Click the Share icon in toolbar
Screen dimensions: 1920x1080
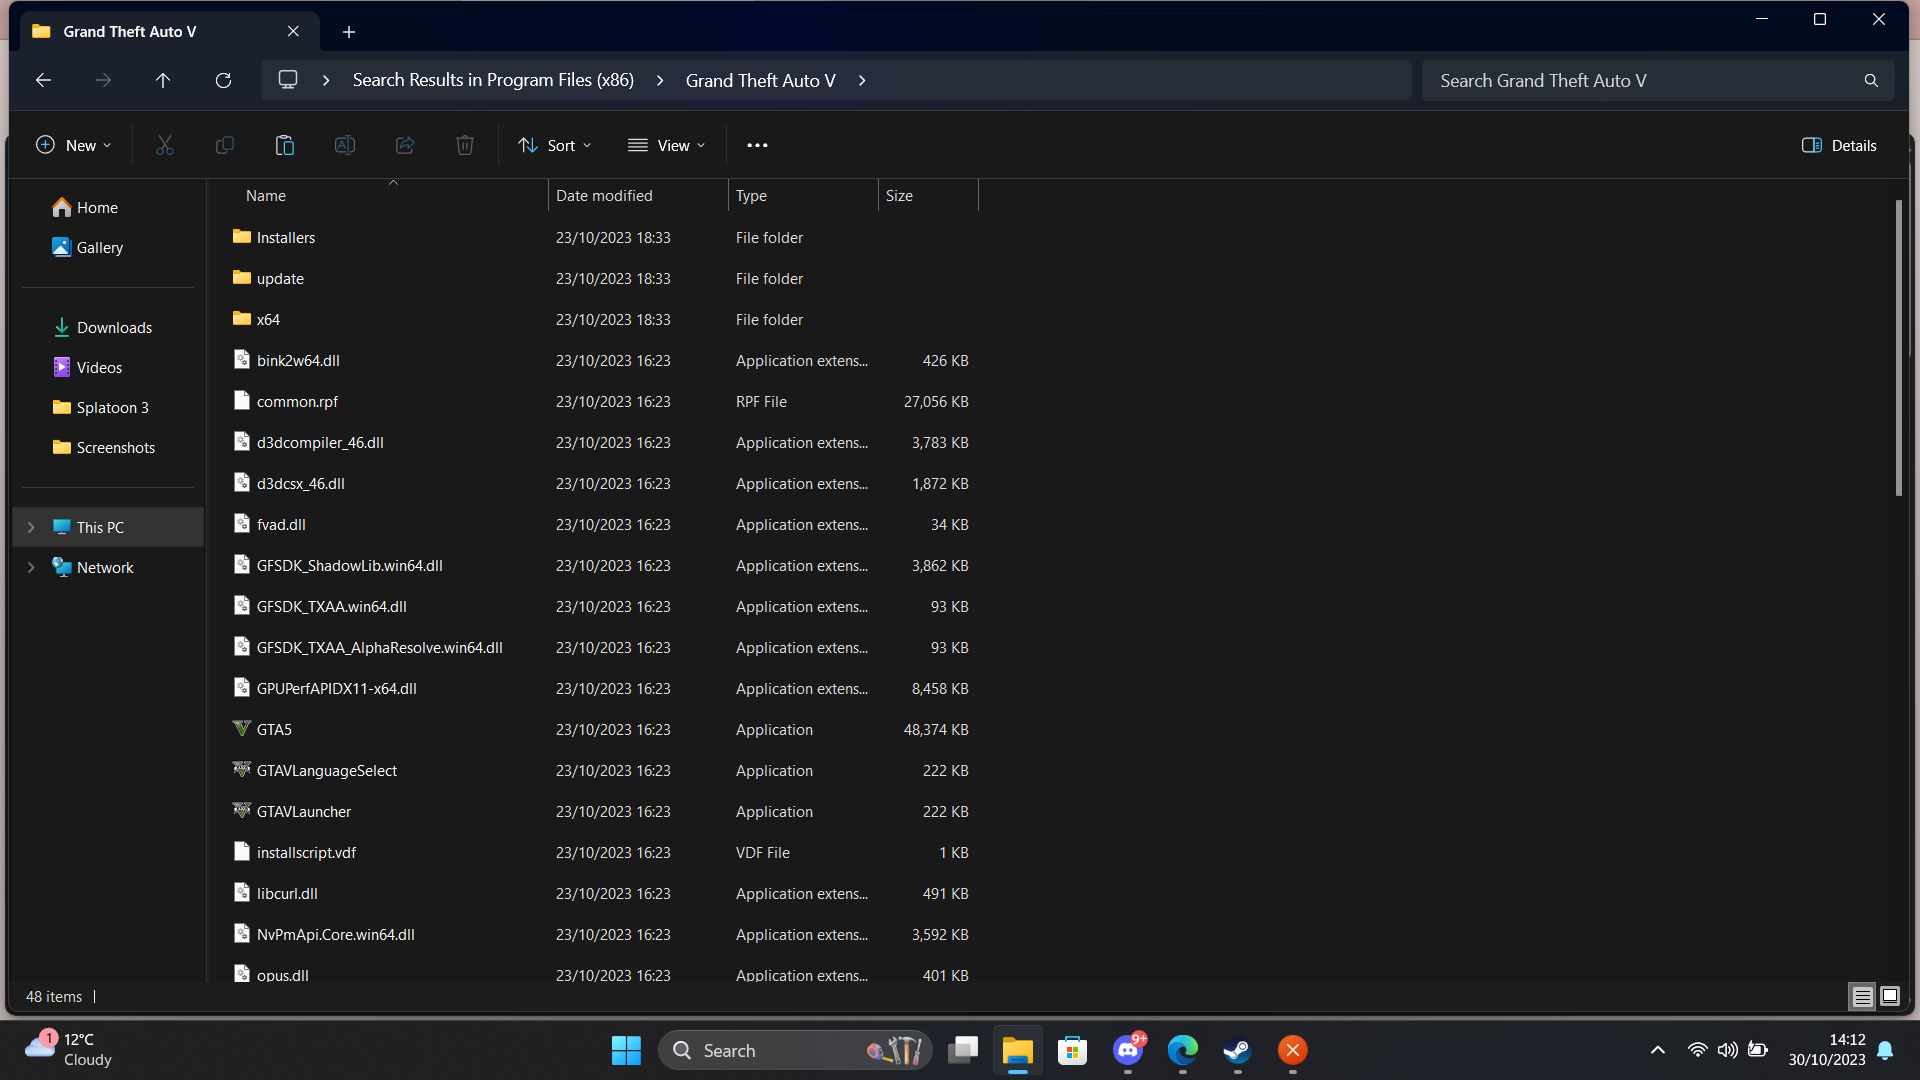pos(405,146)
